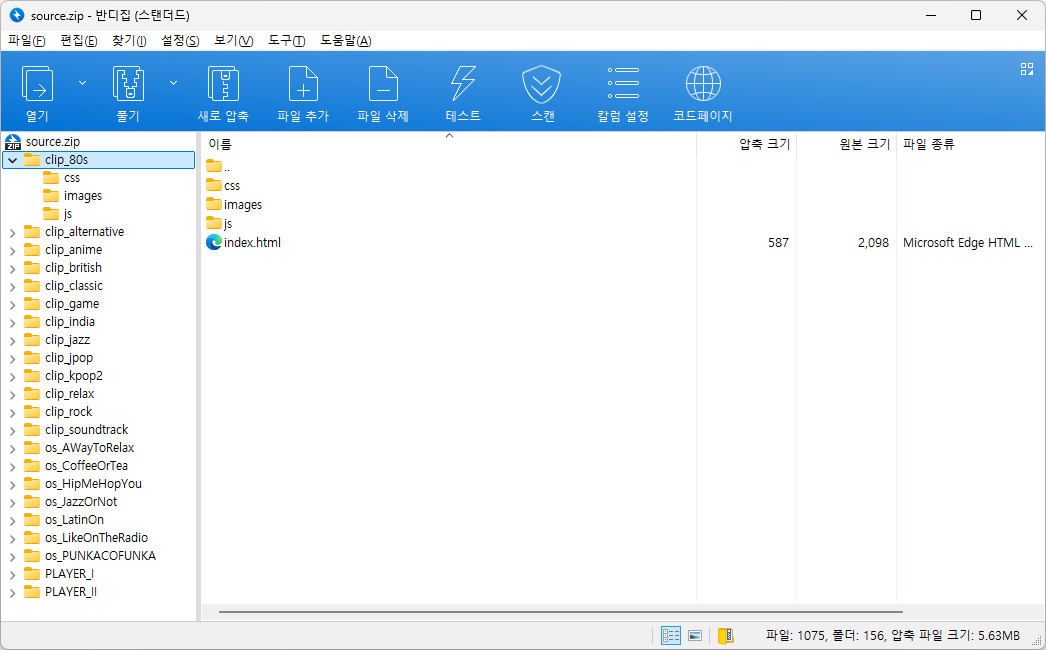Run the 테스트 (Test) lightning icon
Viewport: 1046px width, 650px height.
tap(463, 83)
